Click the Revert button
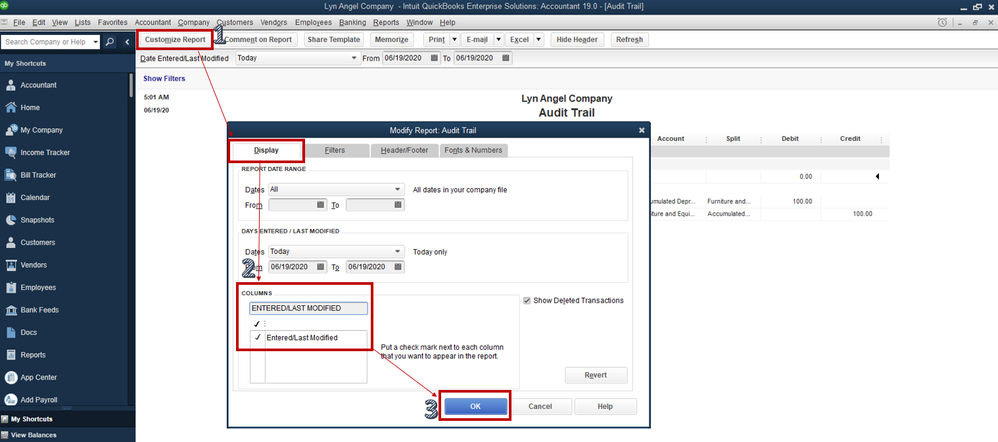998x442 pixels. 596,375
